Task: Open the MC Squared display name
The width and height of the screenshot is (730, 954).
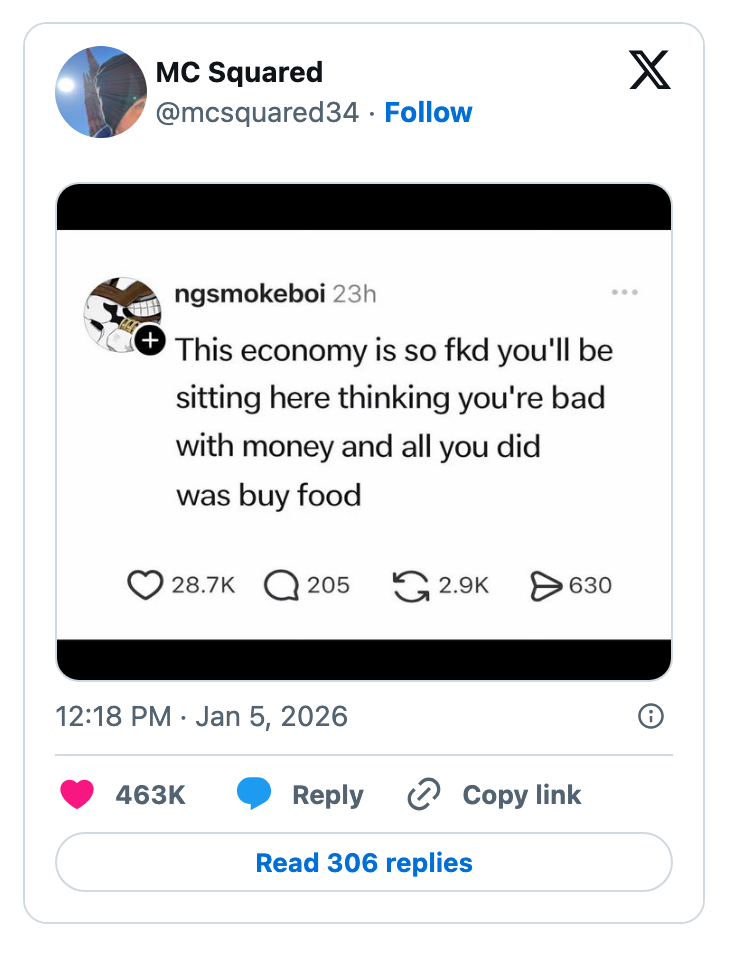Action: coord(239,72)
